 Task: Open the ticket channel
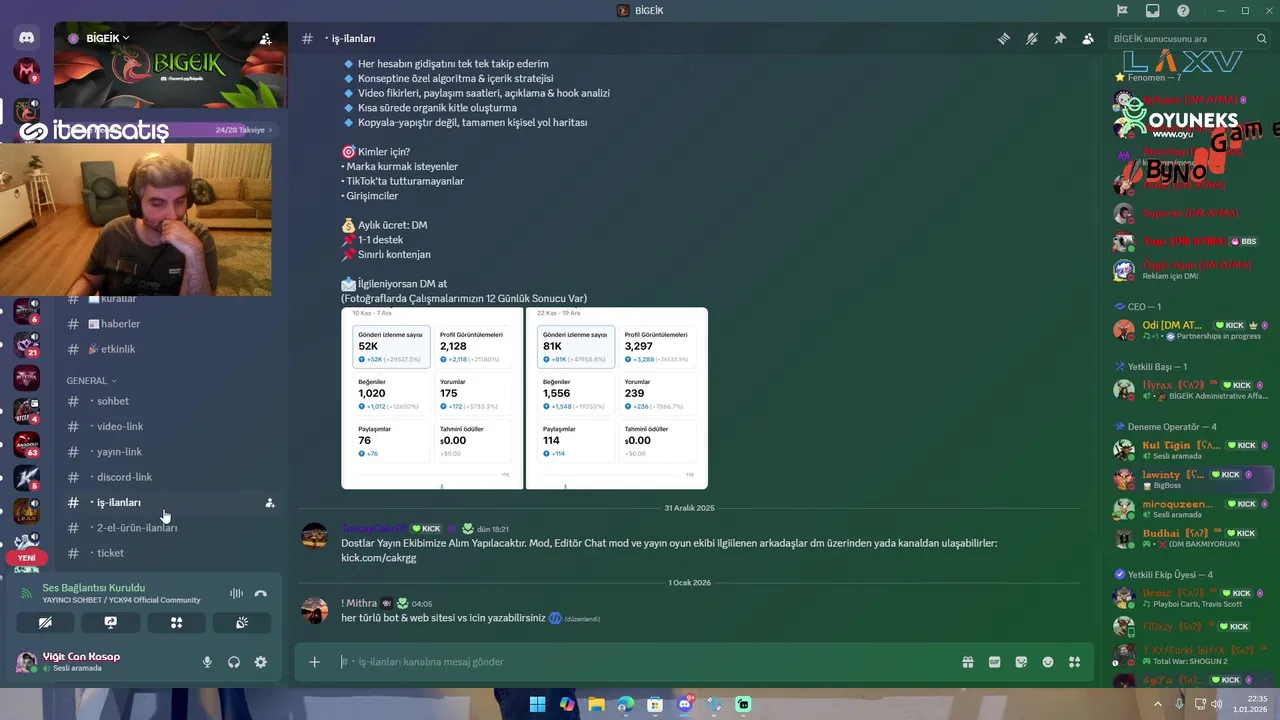(170, 553)
